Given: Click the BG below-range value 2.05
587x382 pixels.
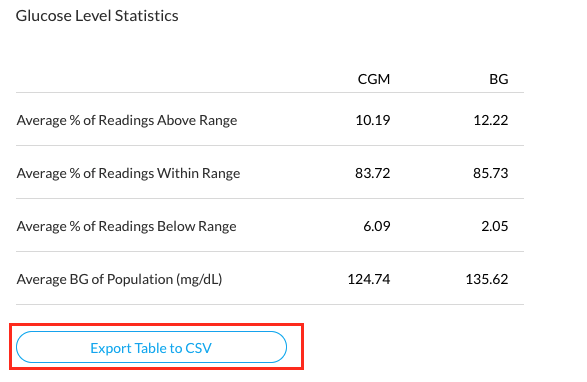Looking at the screenshot, I should 495,226.
